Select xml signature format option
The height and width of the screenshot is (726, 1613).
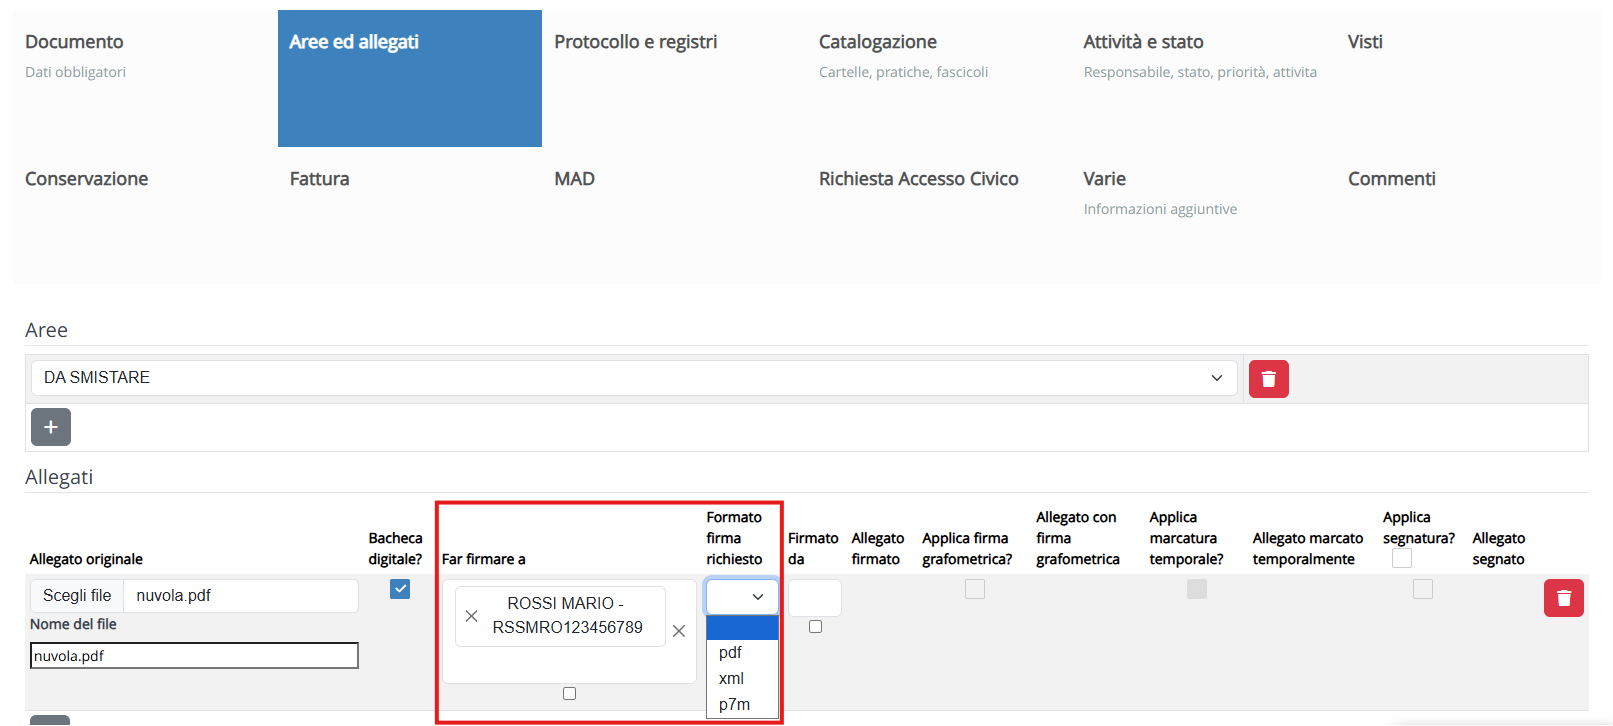point(742,678)
